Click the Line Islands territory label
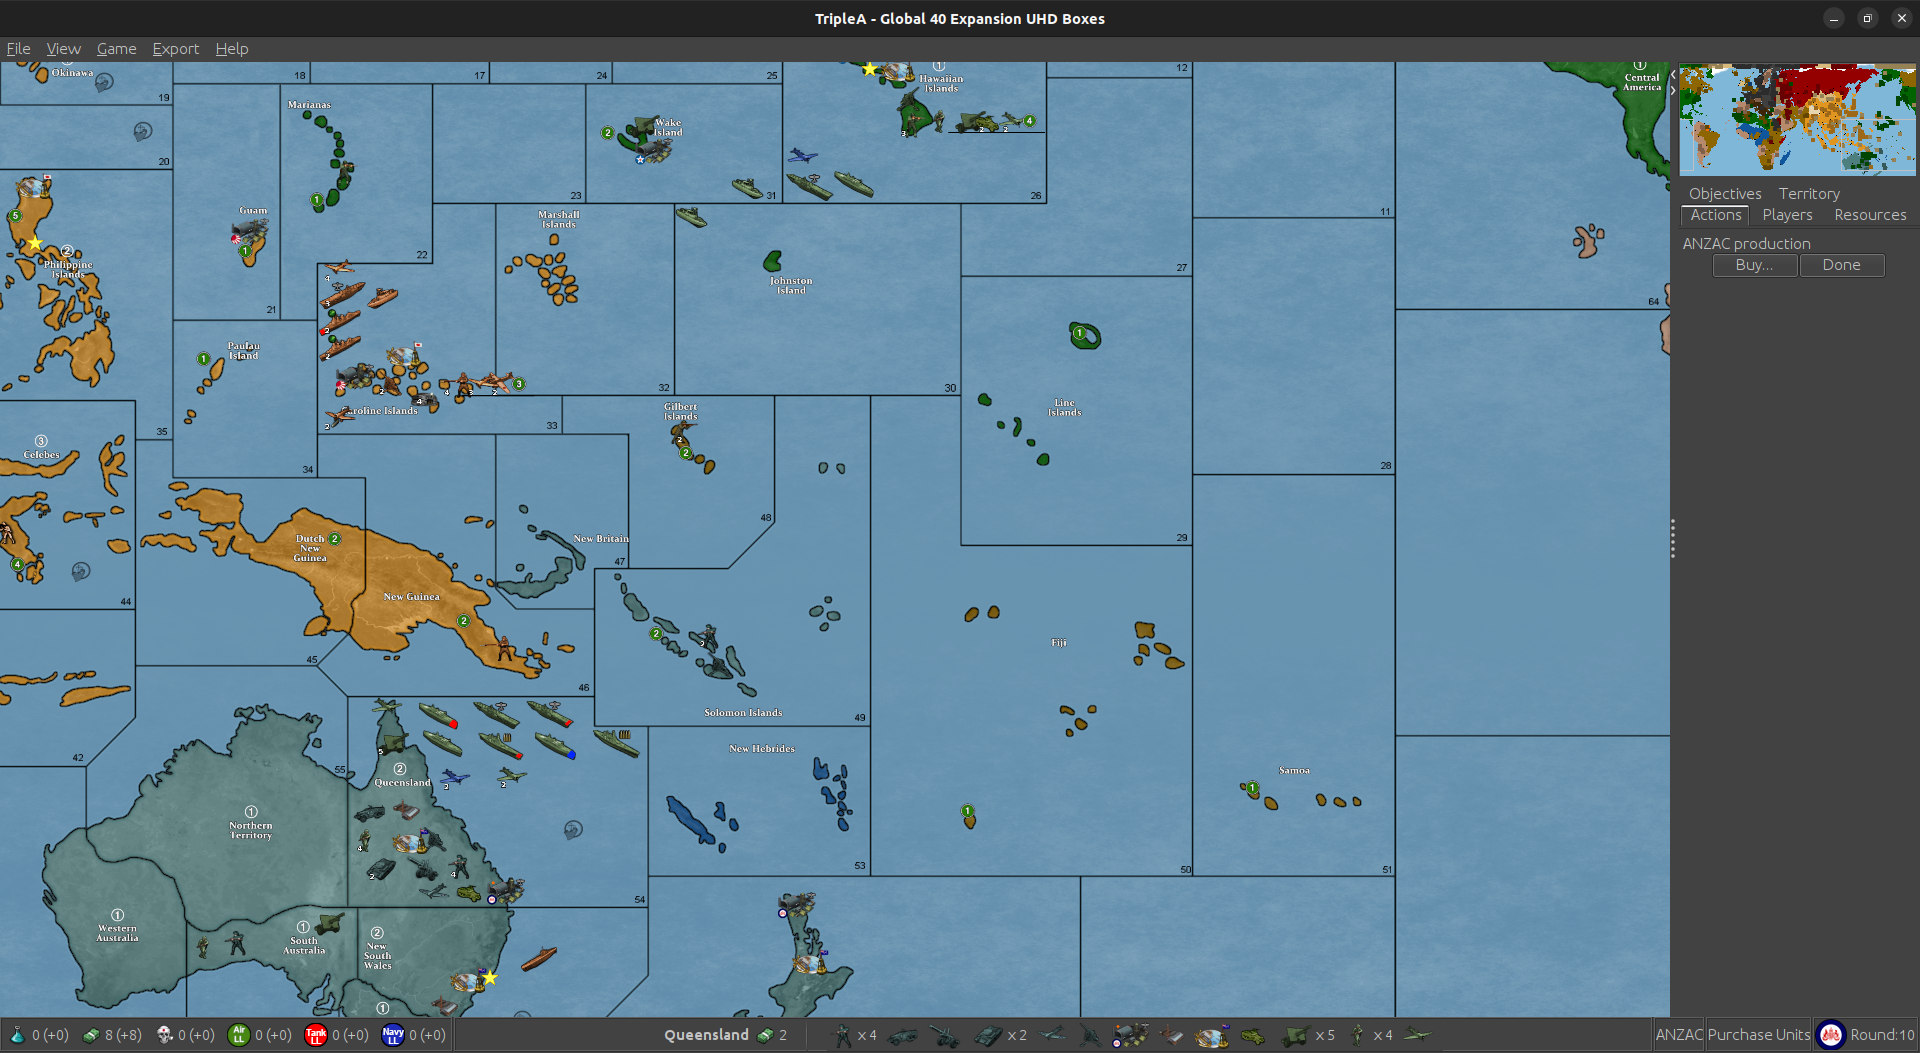The height and width of the screenshot is (1053, 1920). pyautogui.click(x=1064, y=407)
